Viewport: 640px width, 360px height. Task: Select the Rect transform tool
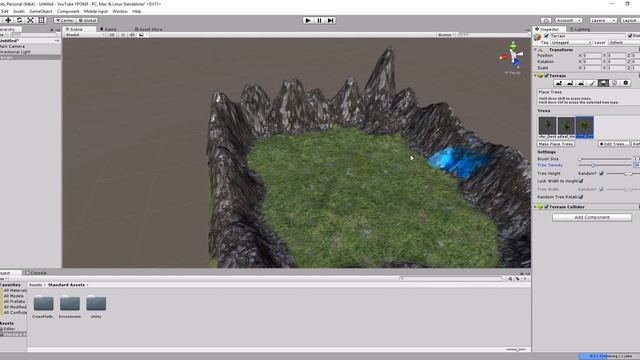pos(41,20)
